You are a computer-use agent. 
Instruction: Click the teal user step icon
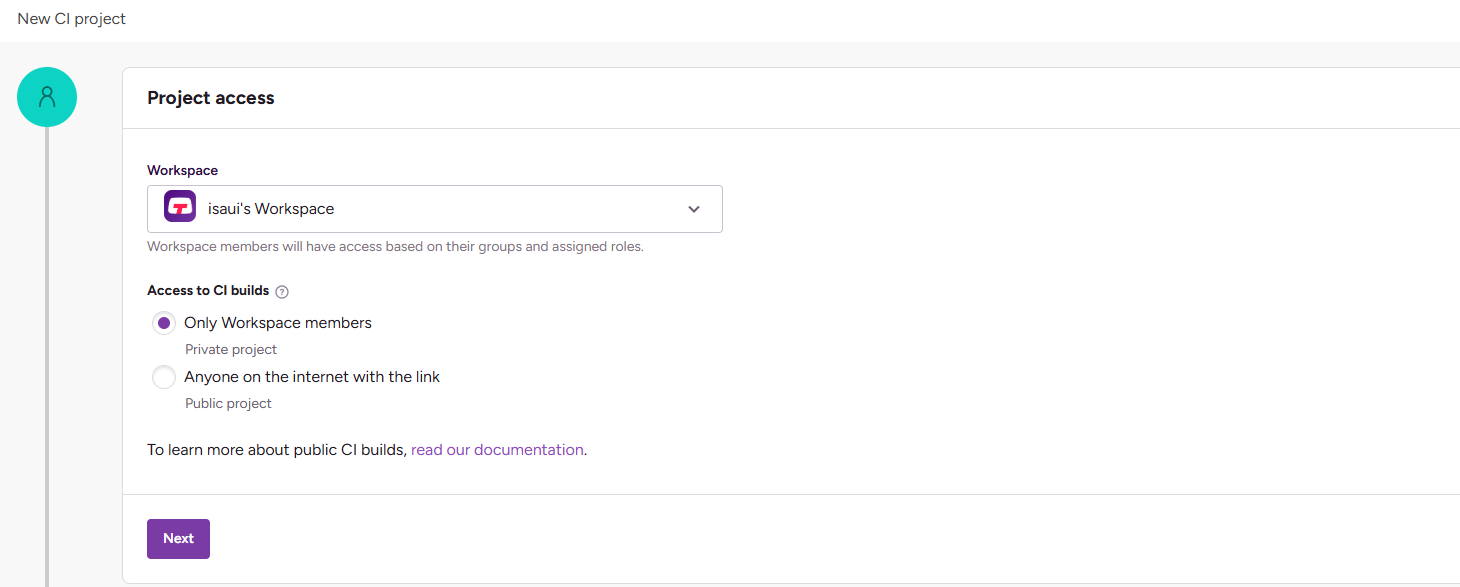[47, 97]
